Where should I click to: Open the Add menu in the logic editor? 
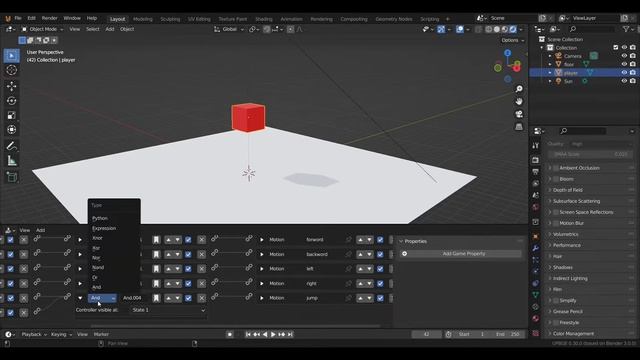pos(40,231)
